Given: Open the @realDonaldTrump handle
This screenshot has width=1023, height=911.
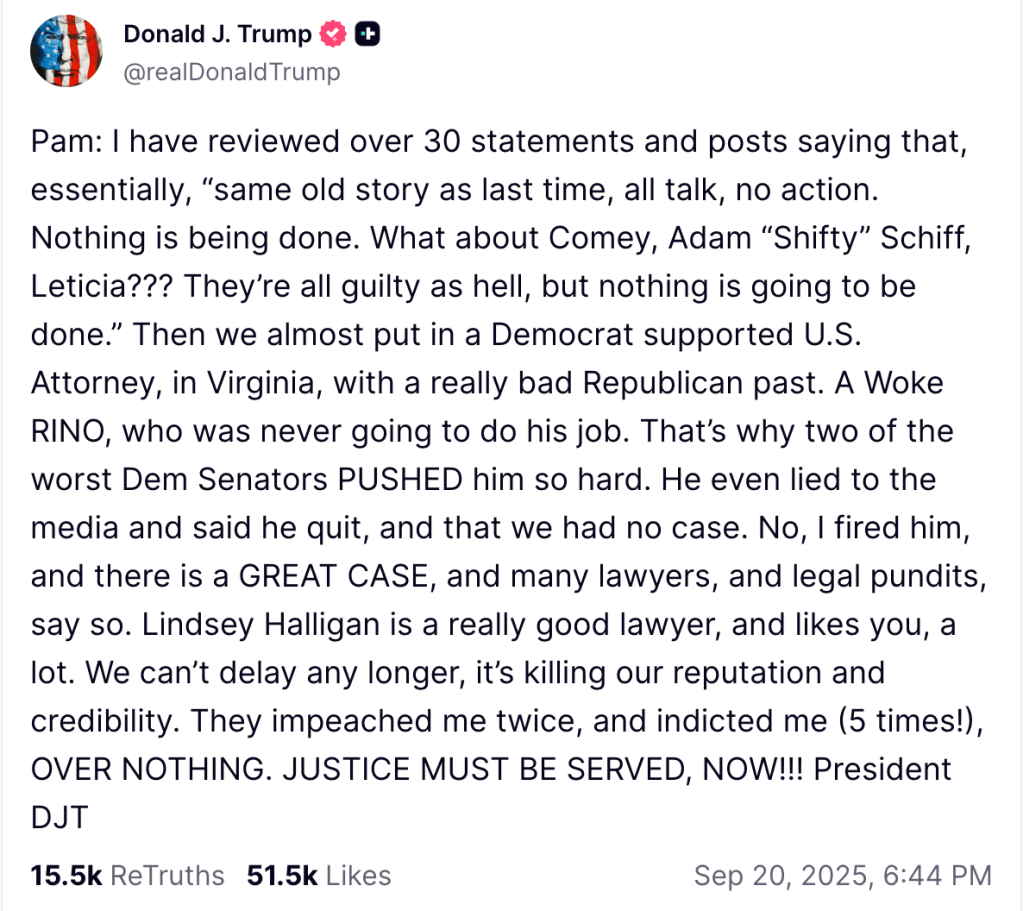Looking at the screenshot, I should pos(231,72).
